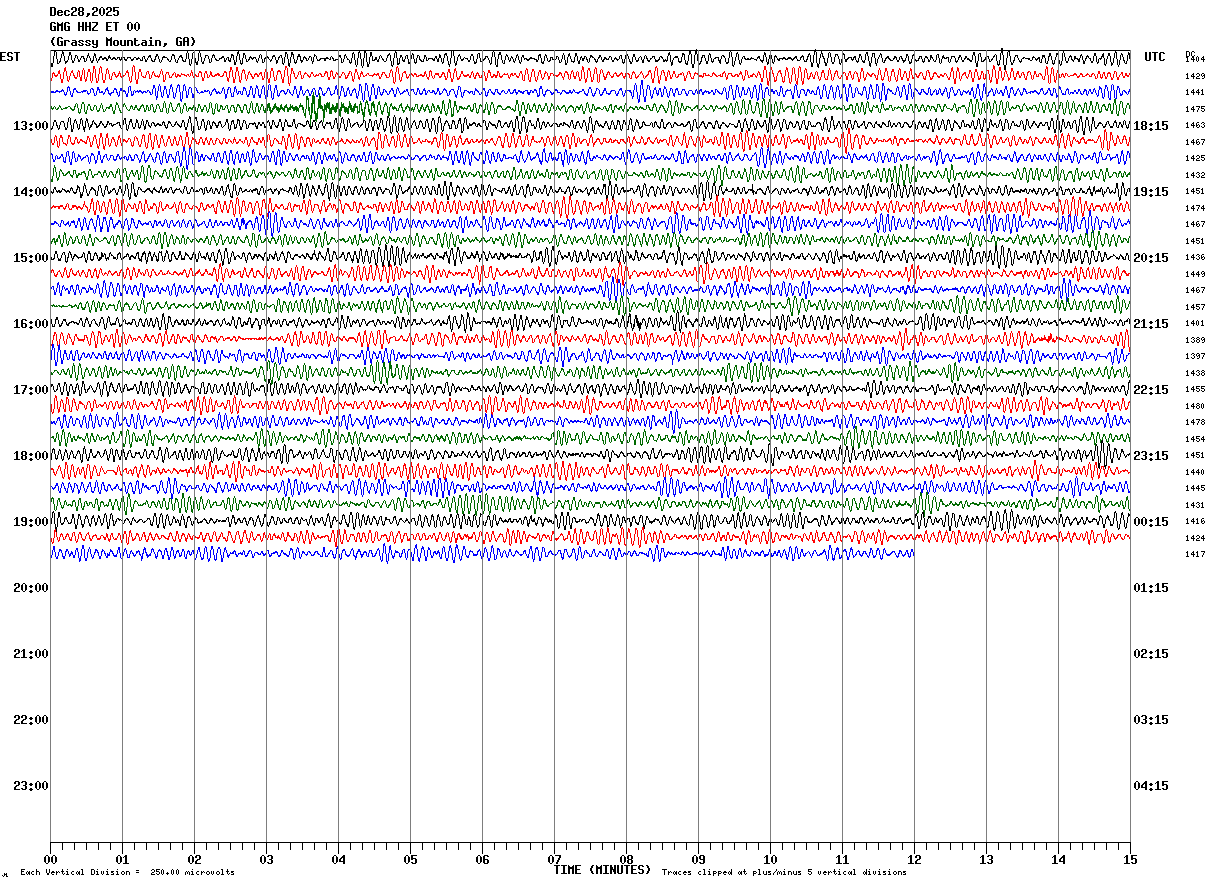This screenshot has width=1210, height=886.
Task: Click the "13:00" EST time label
Action: point(31,125)
